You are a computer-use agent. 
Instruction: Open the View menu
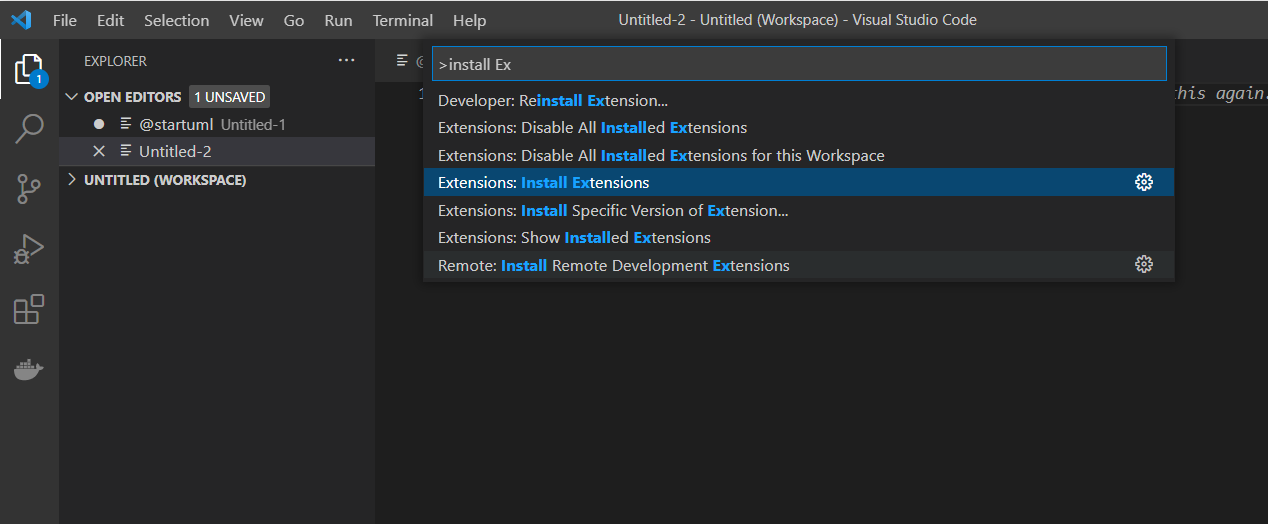click(246, 20)
